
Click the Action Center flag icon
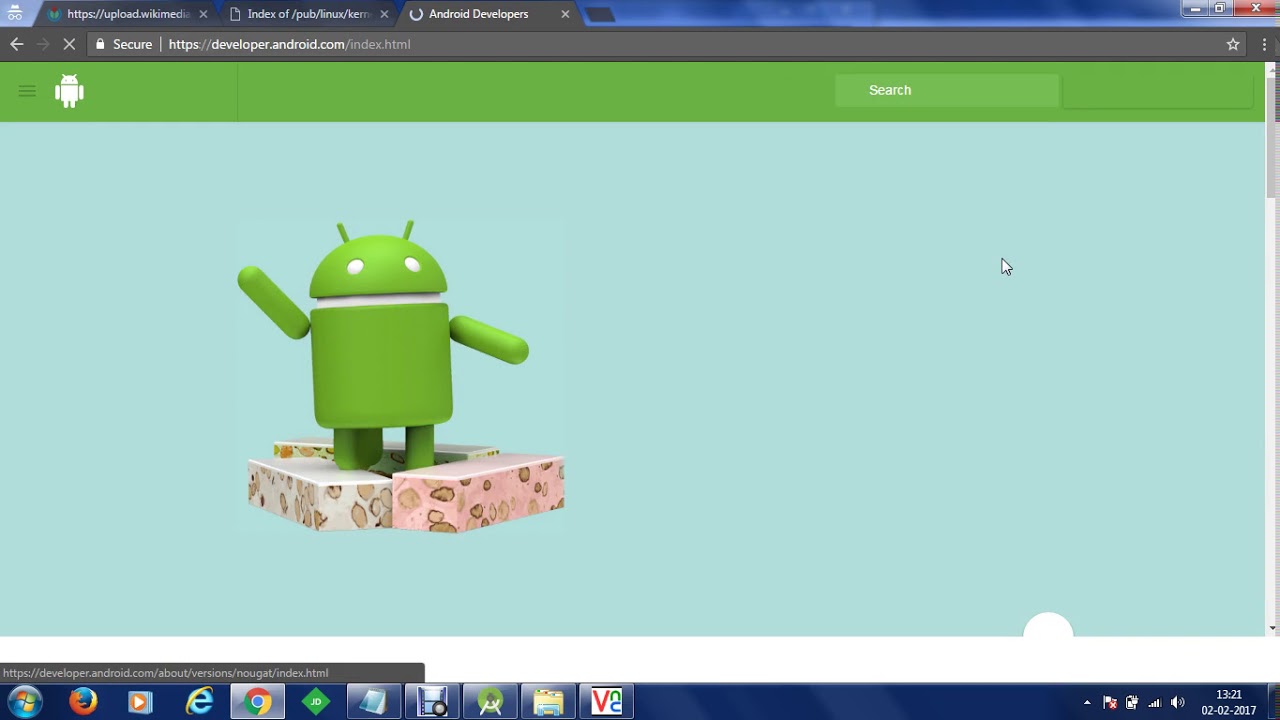[x=1110, y=702]
